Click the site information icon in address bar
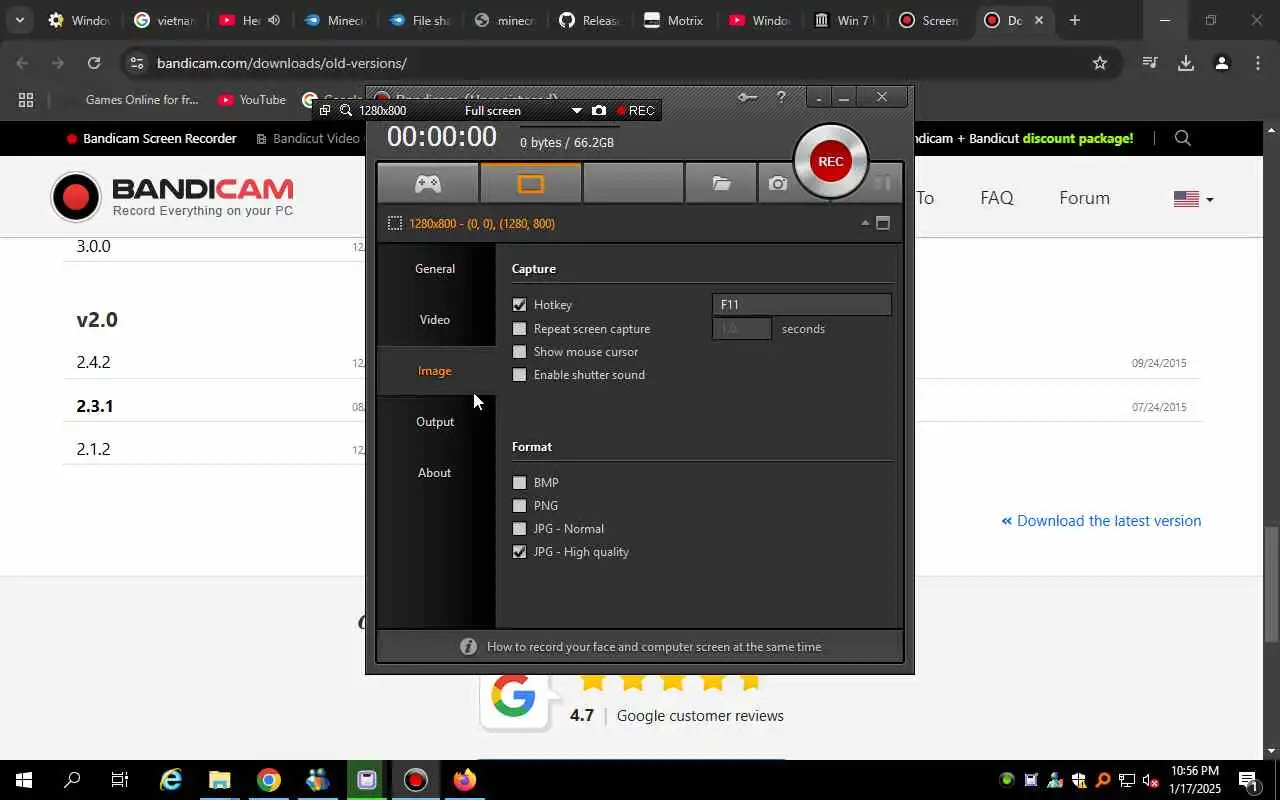The height and width of the screenshot is (800, 1280). pyautogui.click(x=136, y=63)
